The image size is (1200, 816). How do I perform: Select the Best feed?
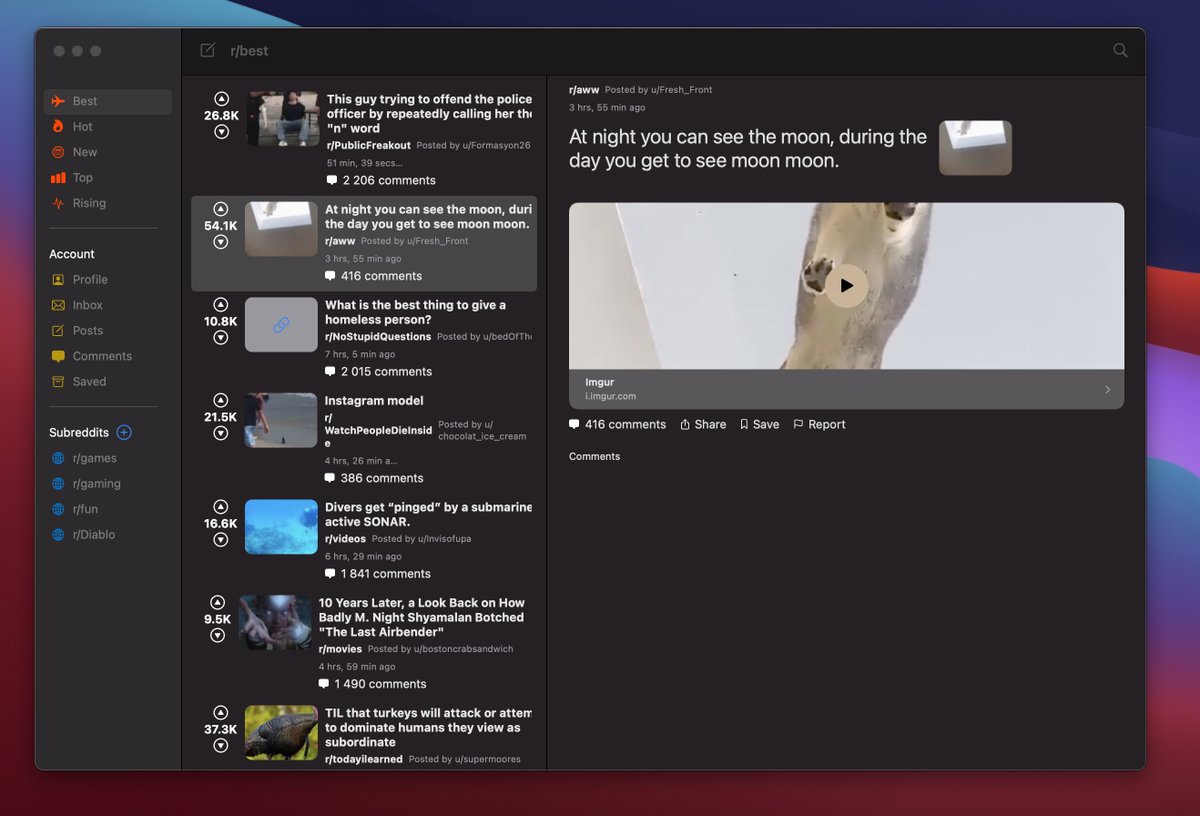point(108,101)
